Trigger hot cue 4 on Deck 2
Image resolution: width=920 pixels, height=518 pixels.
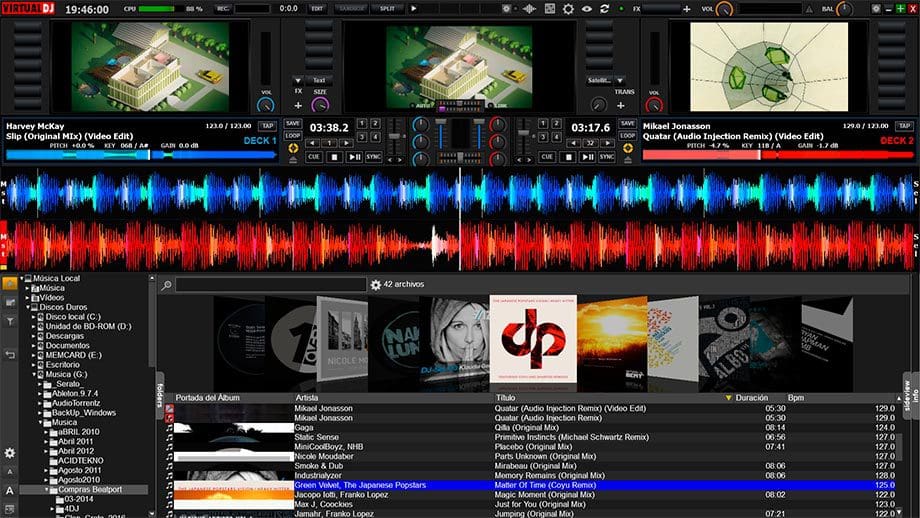pyautogui.click(x=556, y=137)
